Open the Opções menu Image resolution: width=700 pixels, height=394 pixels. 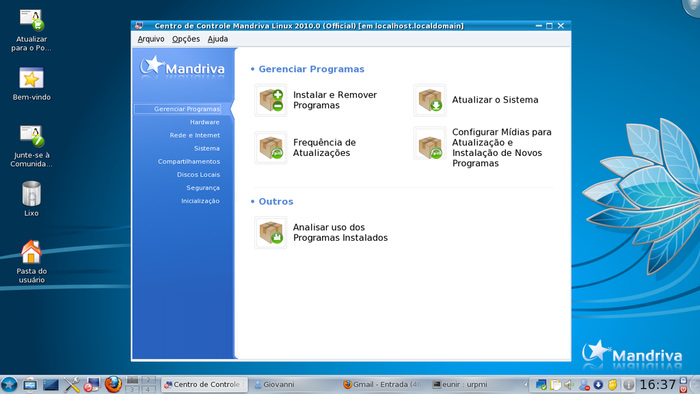coord(186,39)
